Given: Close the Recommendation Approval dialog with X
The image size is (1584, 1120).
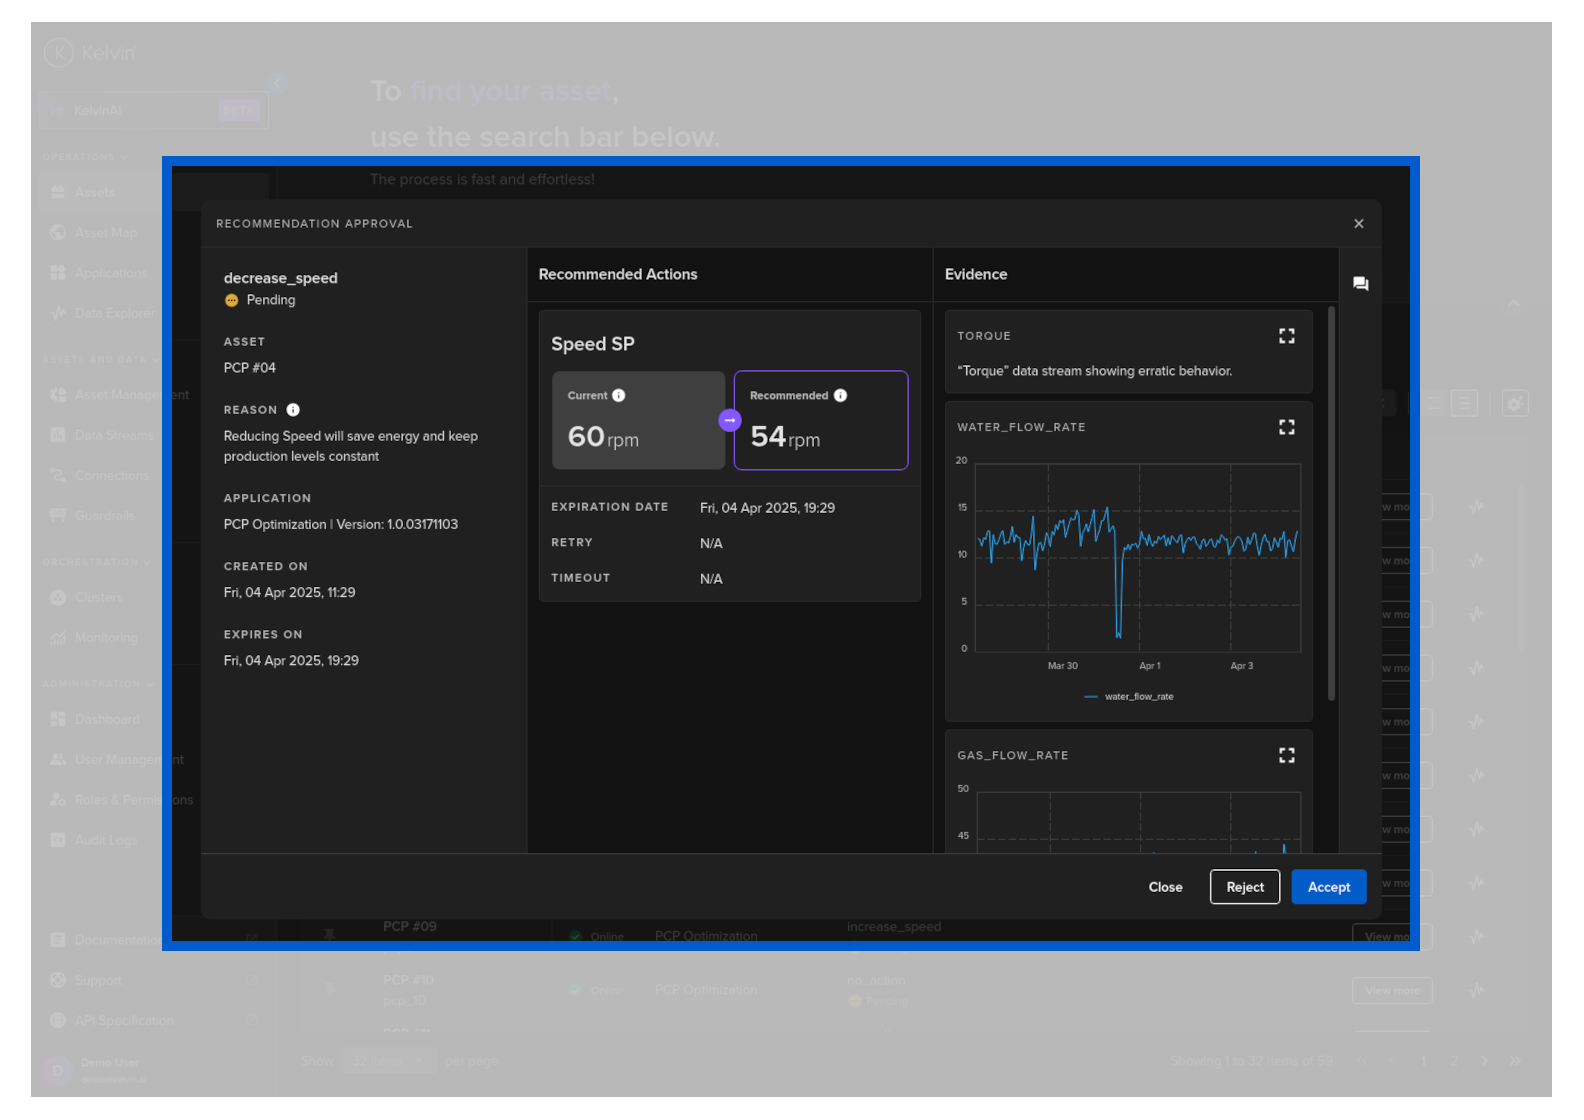Looking at the screenshot, I should point(1358,224).
